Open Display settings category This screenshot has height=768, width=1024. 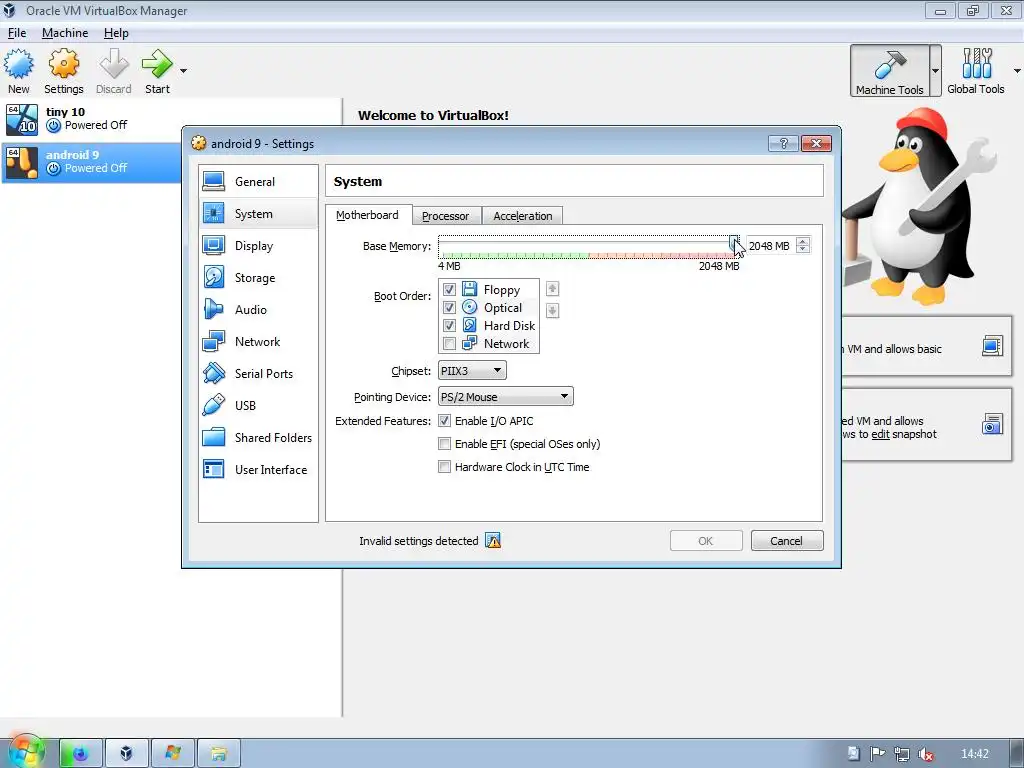[258, 246]
